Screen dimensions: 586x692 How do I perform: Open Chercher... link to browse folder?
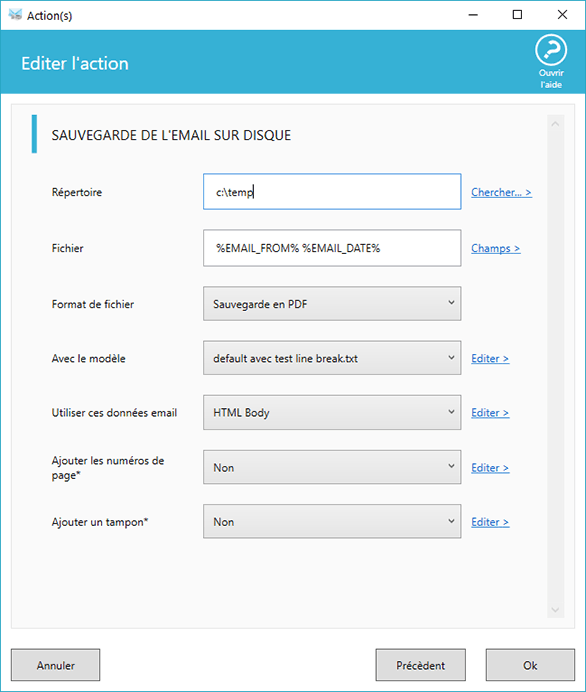[x=501, y=192]
